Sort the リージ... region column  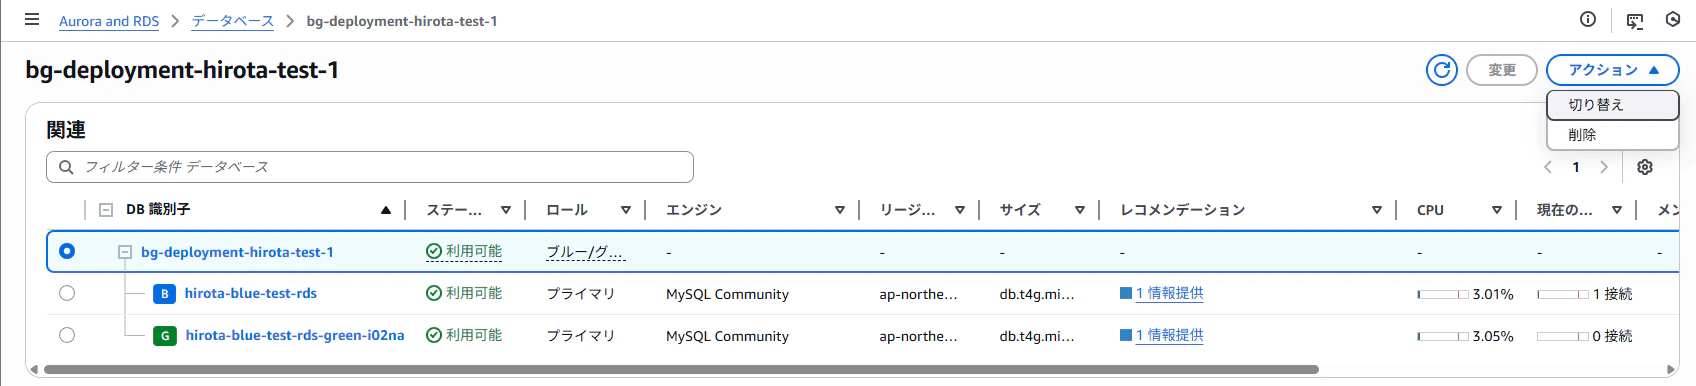(960, 210)
